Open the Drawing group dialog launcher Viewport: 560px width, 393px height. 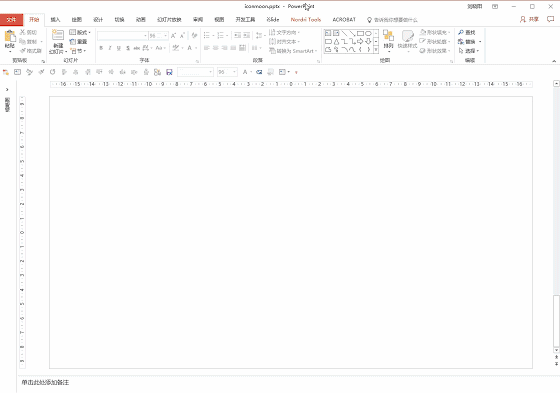[451, 61]
